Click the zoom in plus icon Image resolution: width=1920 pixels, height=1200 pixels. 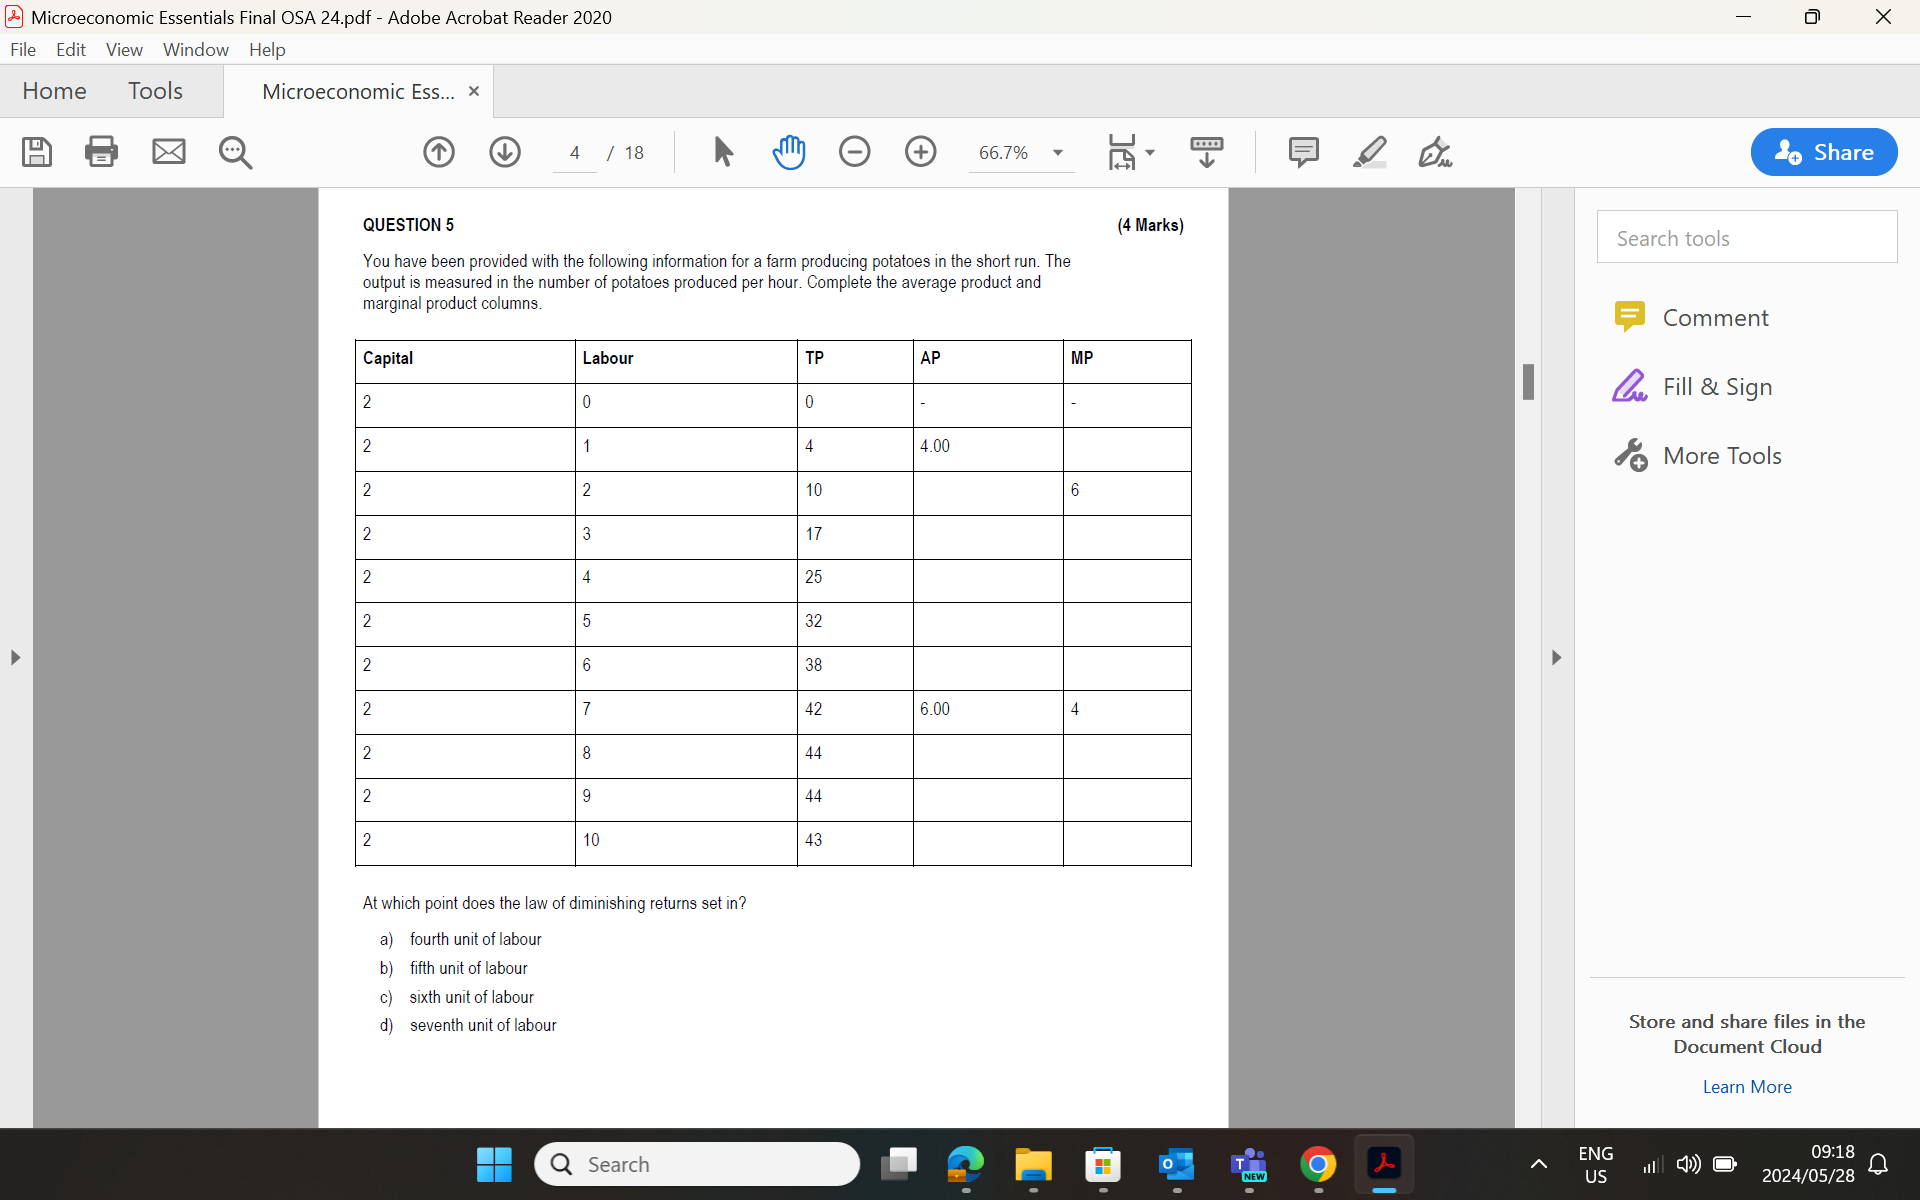coord(920,152)
